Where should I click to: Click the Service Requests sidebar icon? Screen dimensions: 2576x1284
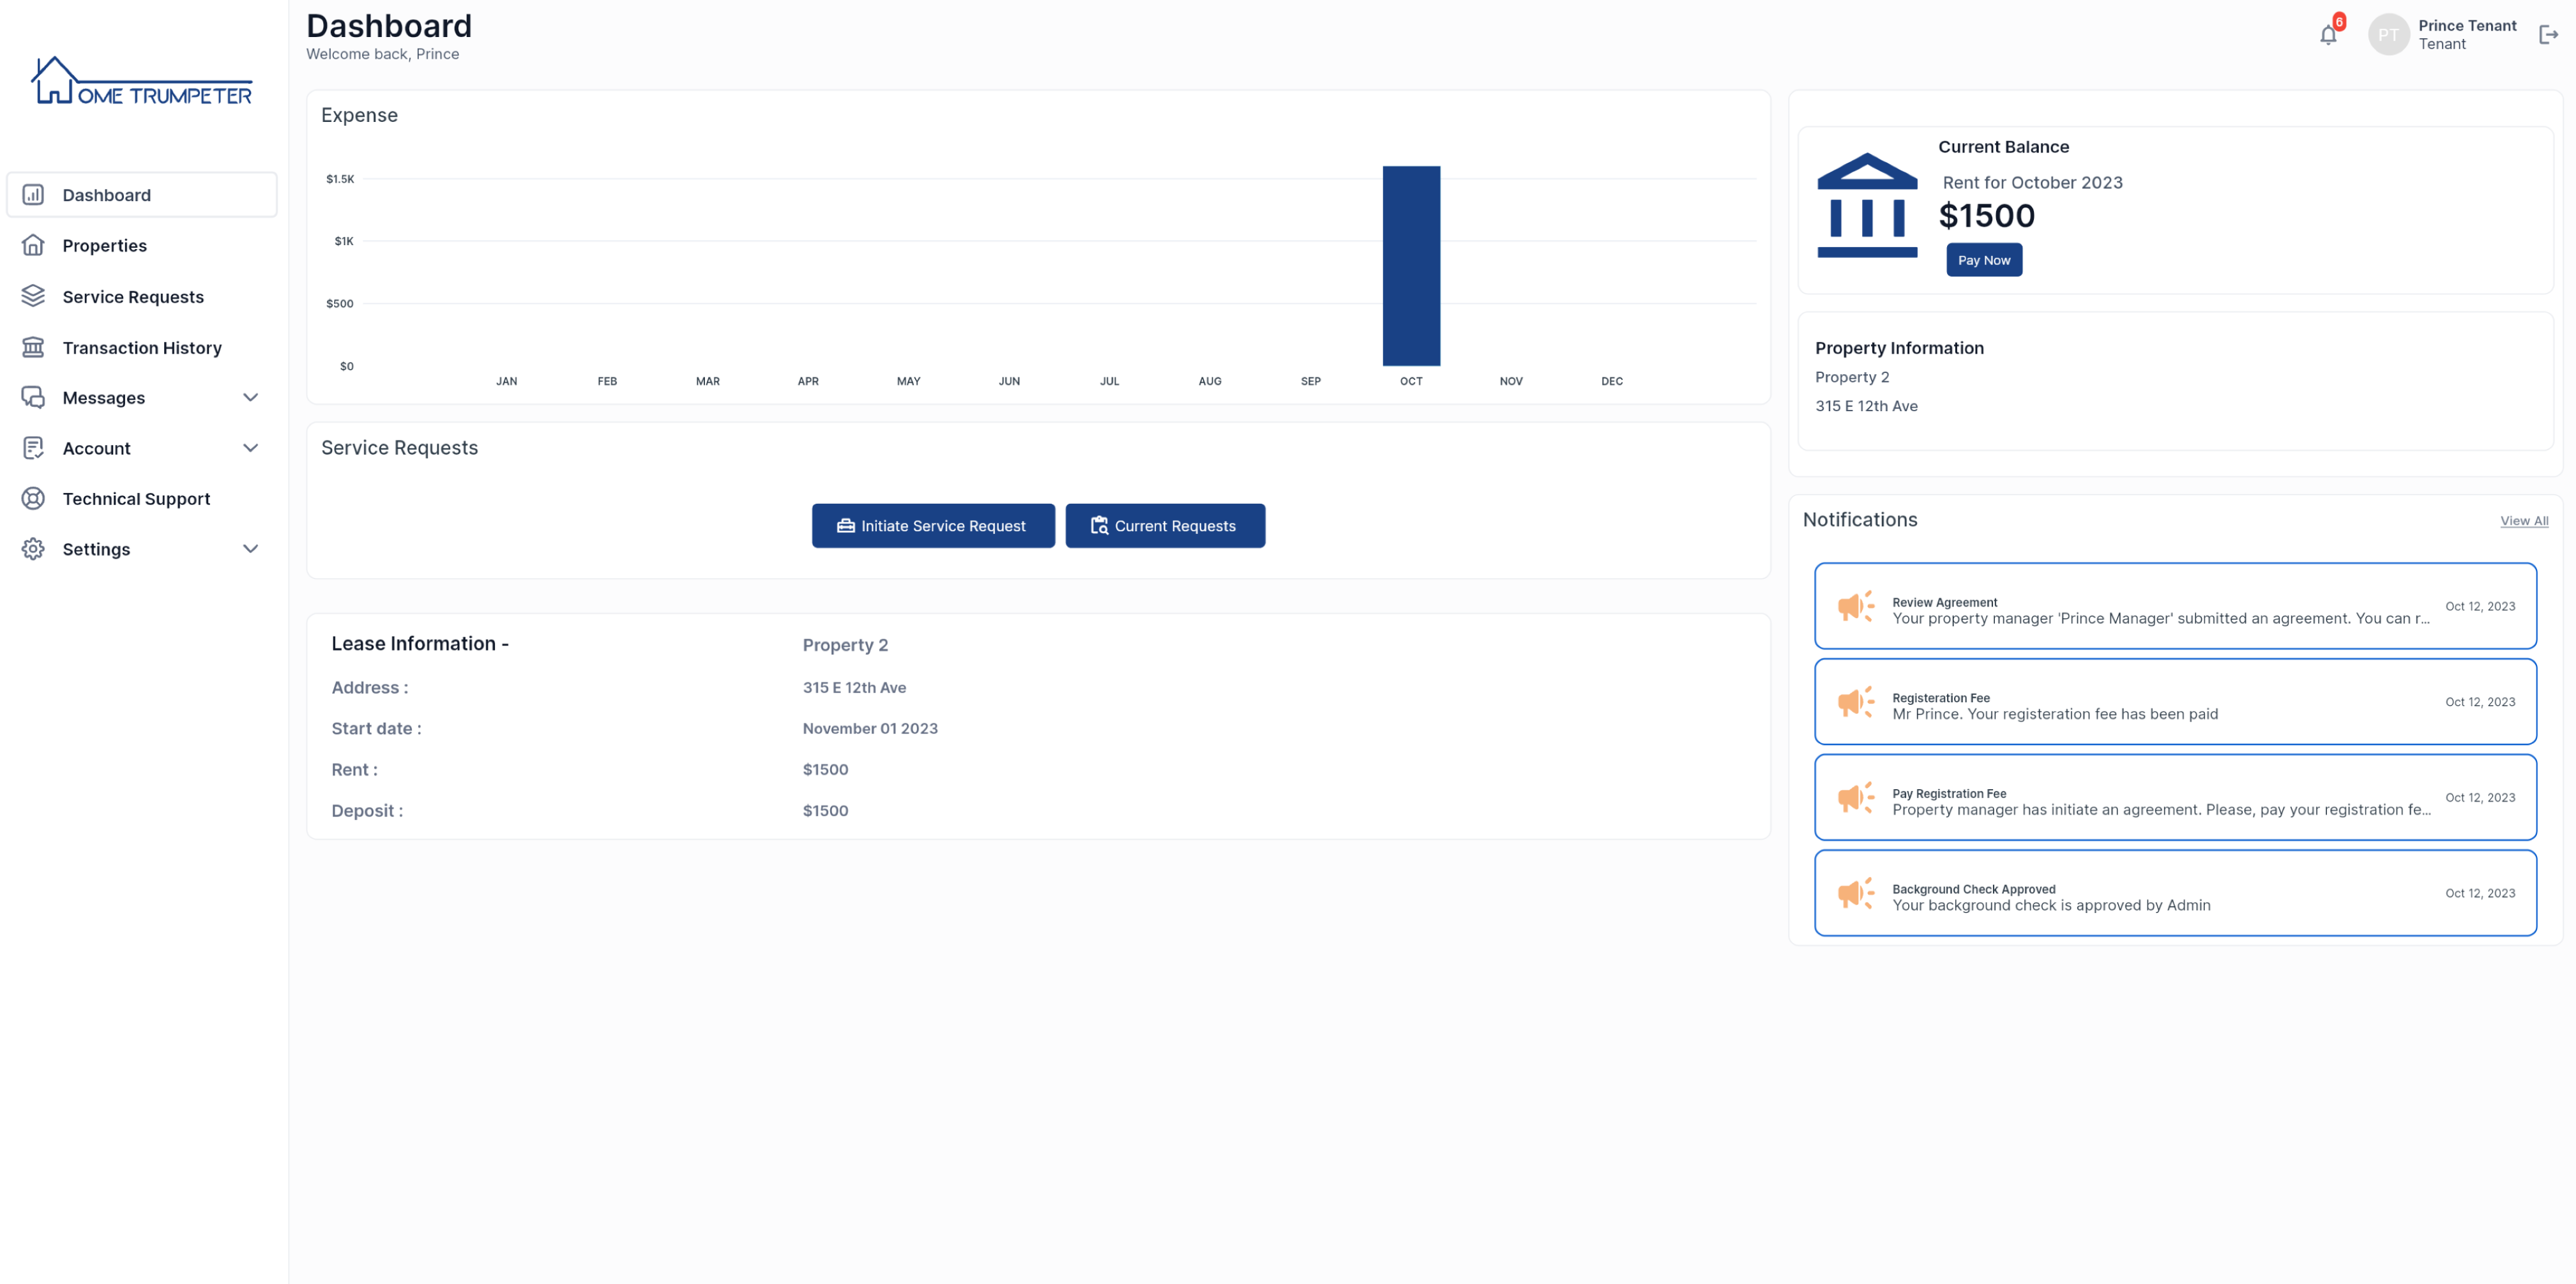coord(33,296)
